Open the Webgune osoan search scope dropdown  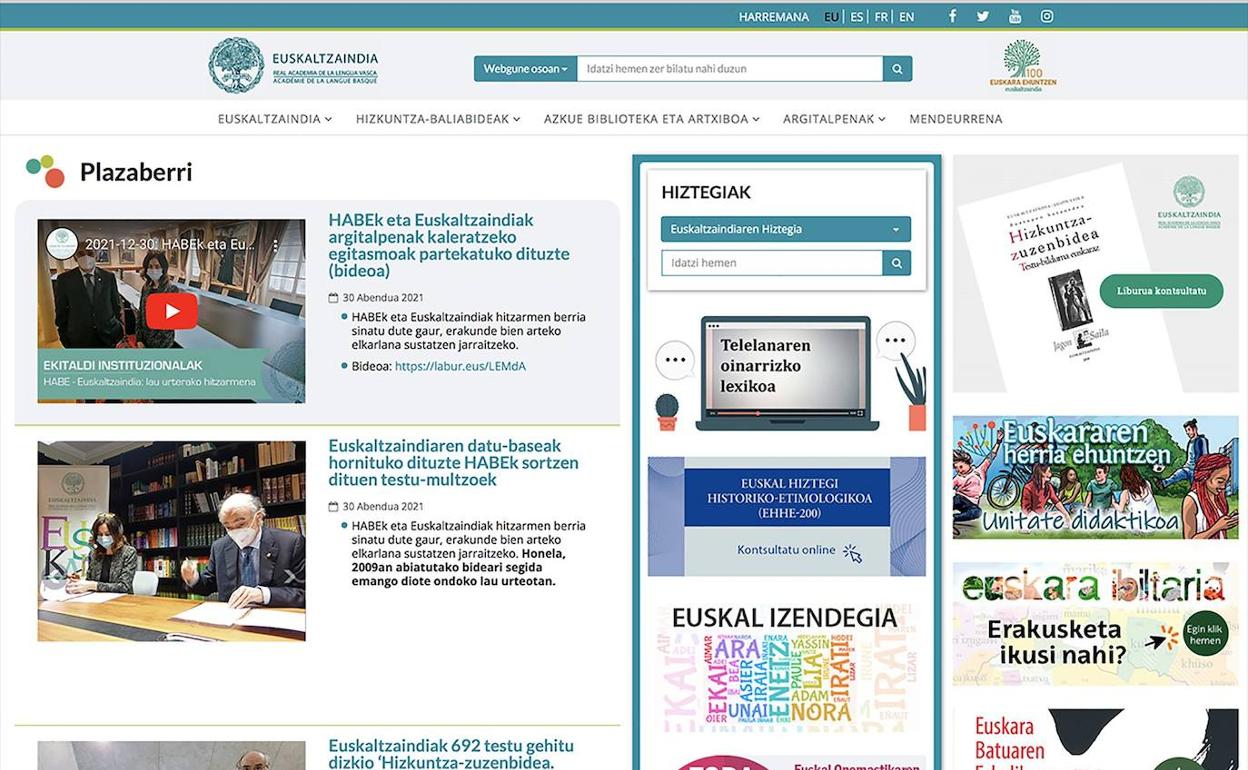(x=525, y=69)
